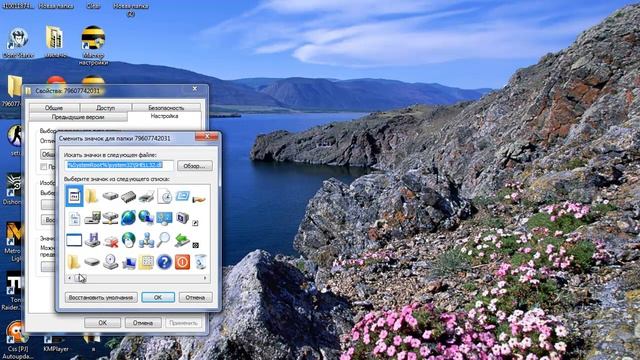Click OK in the Properties window

tap(102, 322)
